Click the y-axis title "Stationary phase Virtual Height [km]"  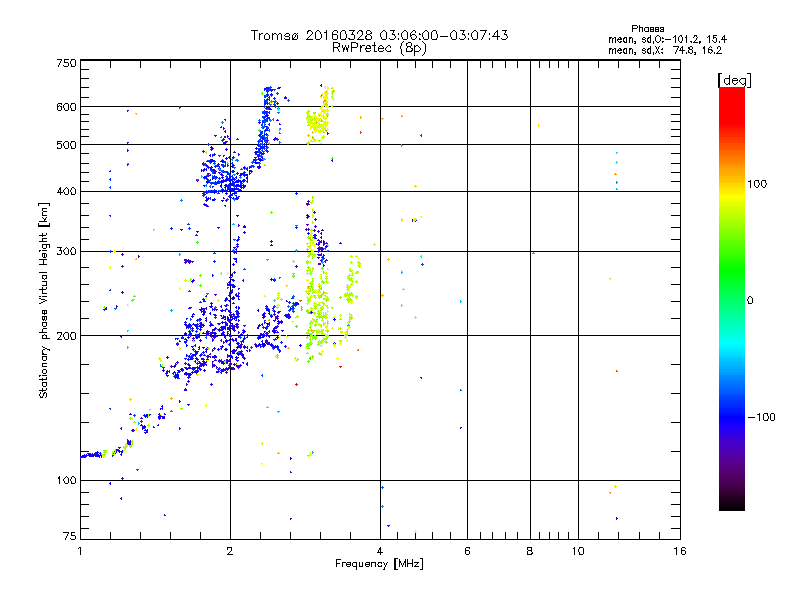coord(44,300)
